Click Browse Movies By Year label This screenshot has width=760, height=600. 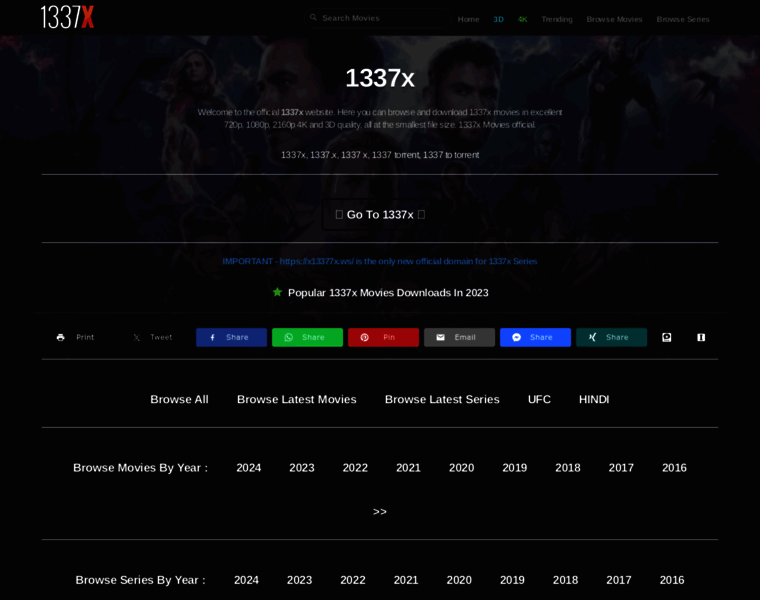click(141, 468)
